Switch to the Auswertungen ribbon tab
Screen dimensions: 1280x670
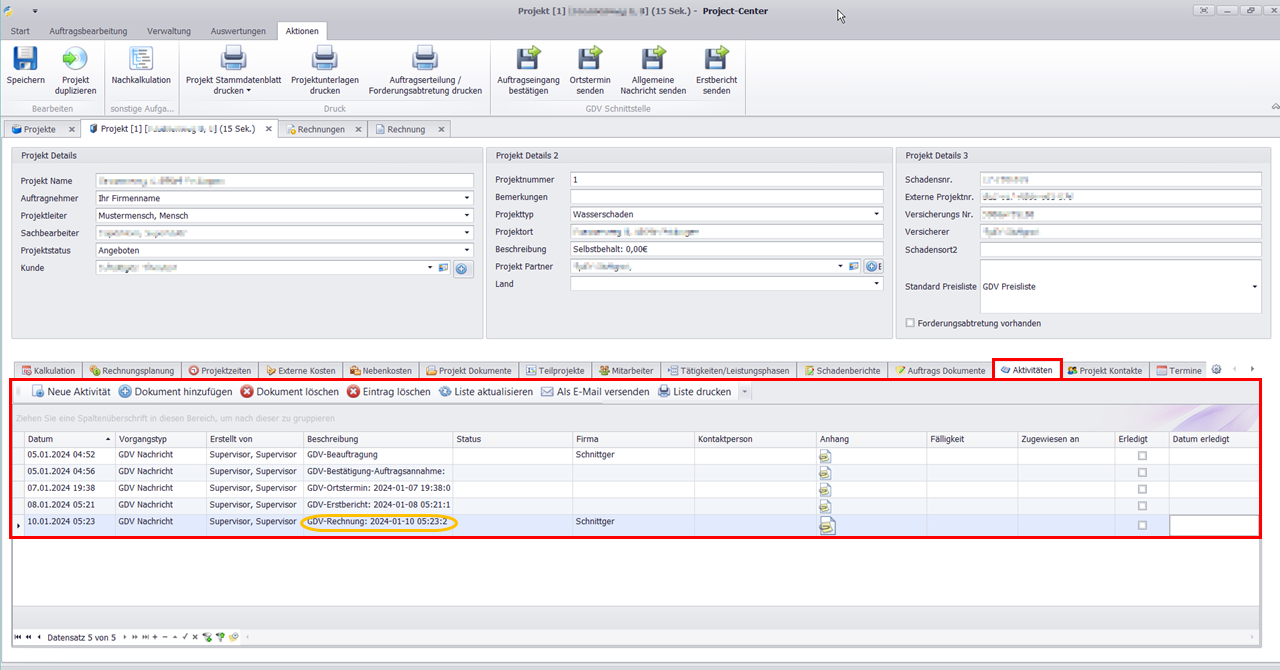coord(236,31)
